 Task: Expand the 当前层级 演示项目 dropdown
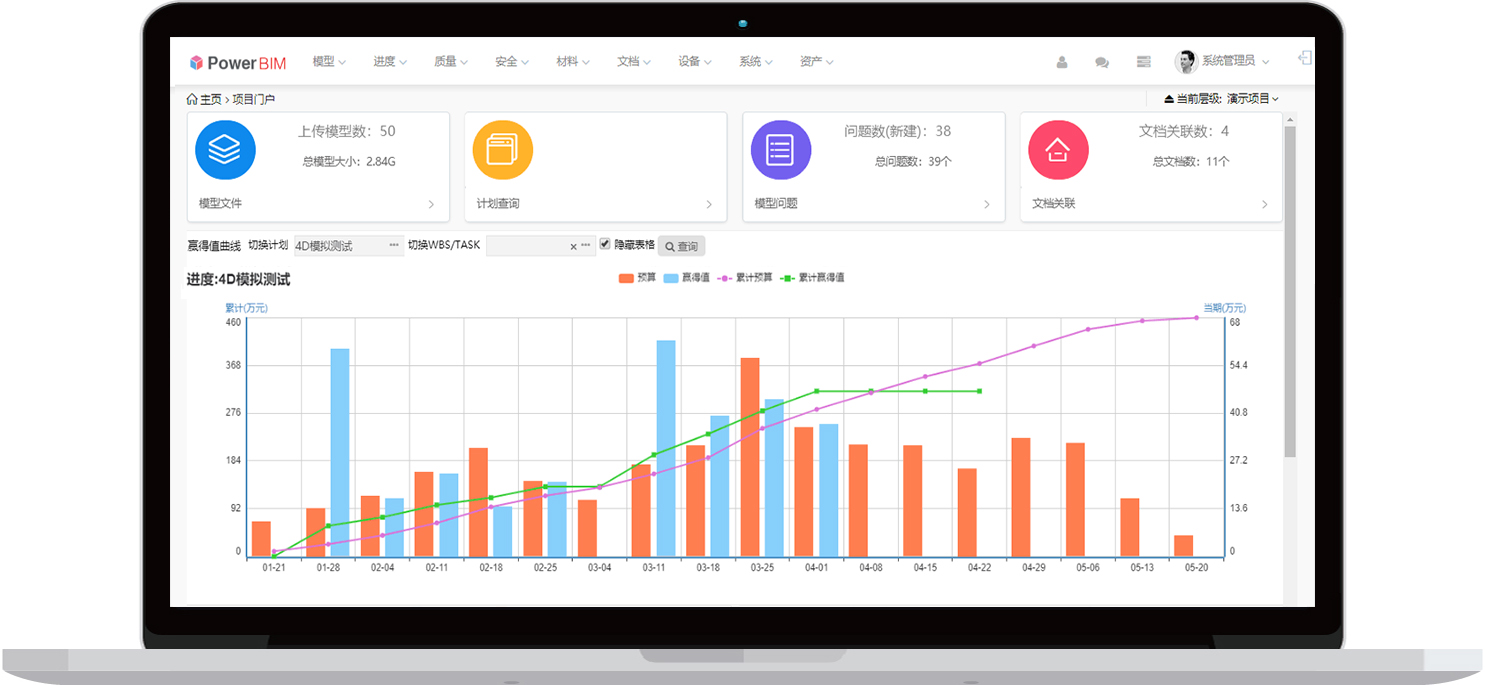coord(1221,99)
